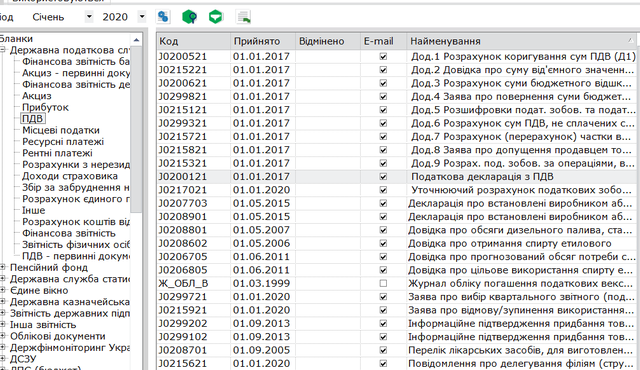Expand the Пенсійний фонд tree node
This screenshot has width=640, height=370.
pos(2,268)
